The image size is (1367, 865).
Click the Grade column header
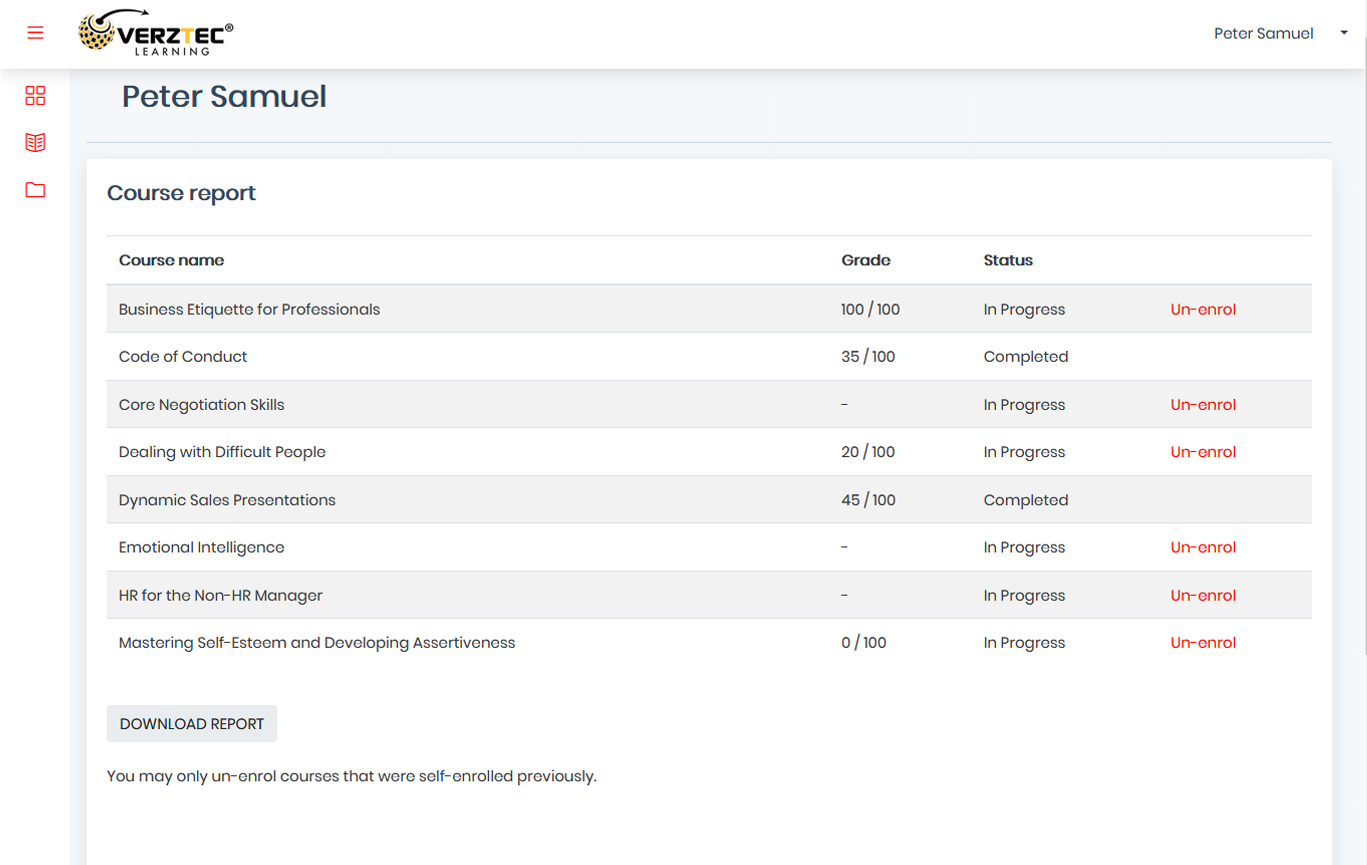tap(865, 260)
